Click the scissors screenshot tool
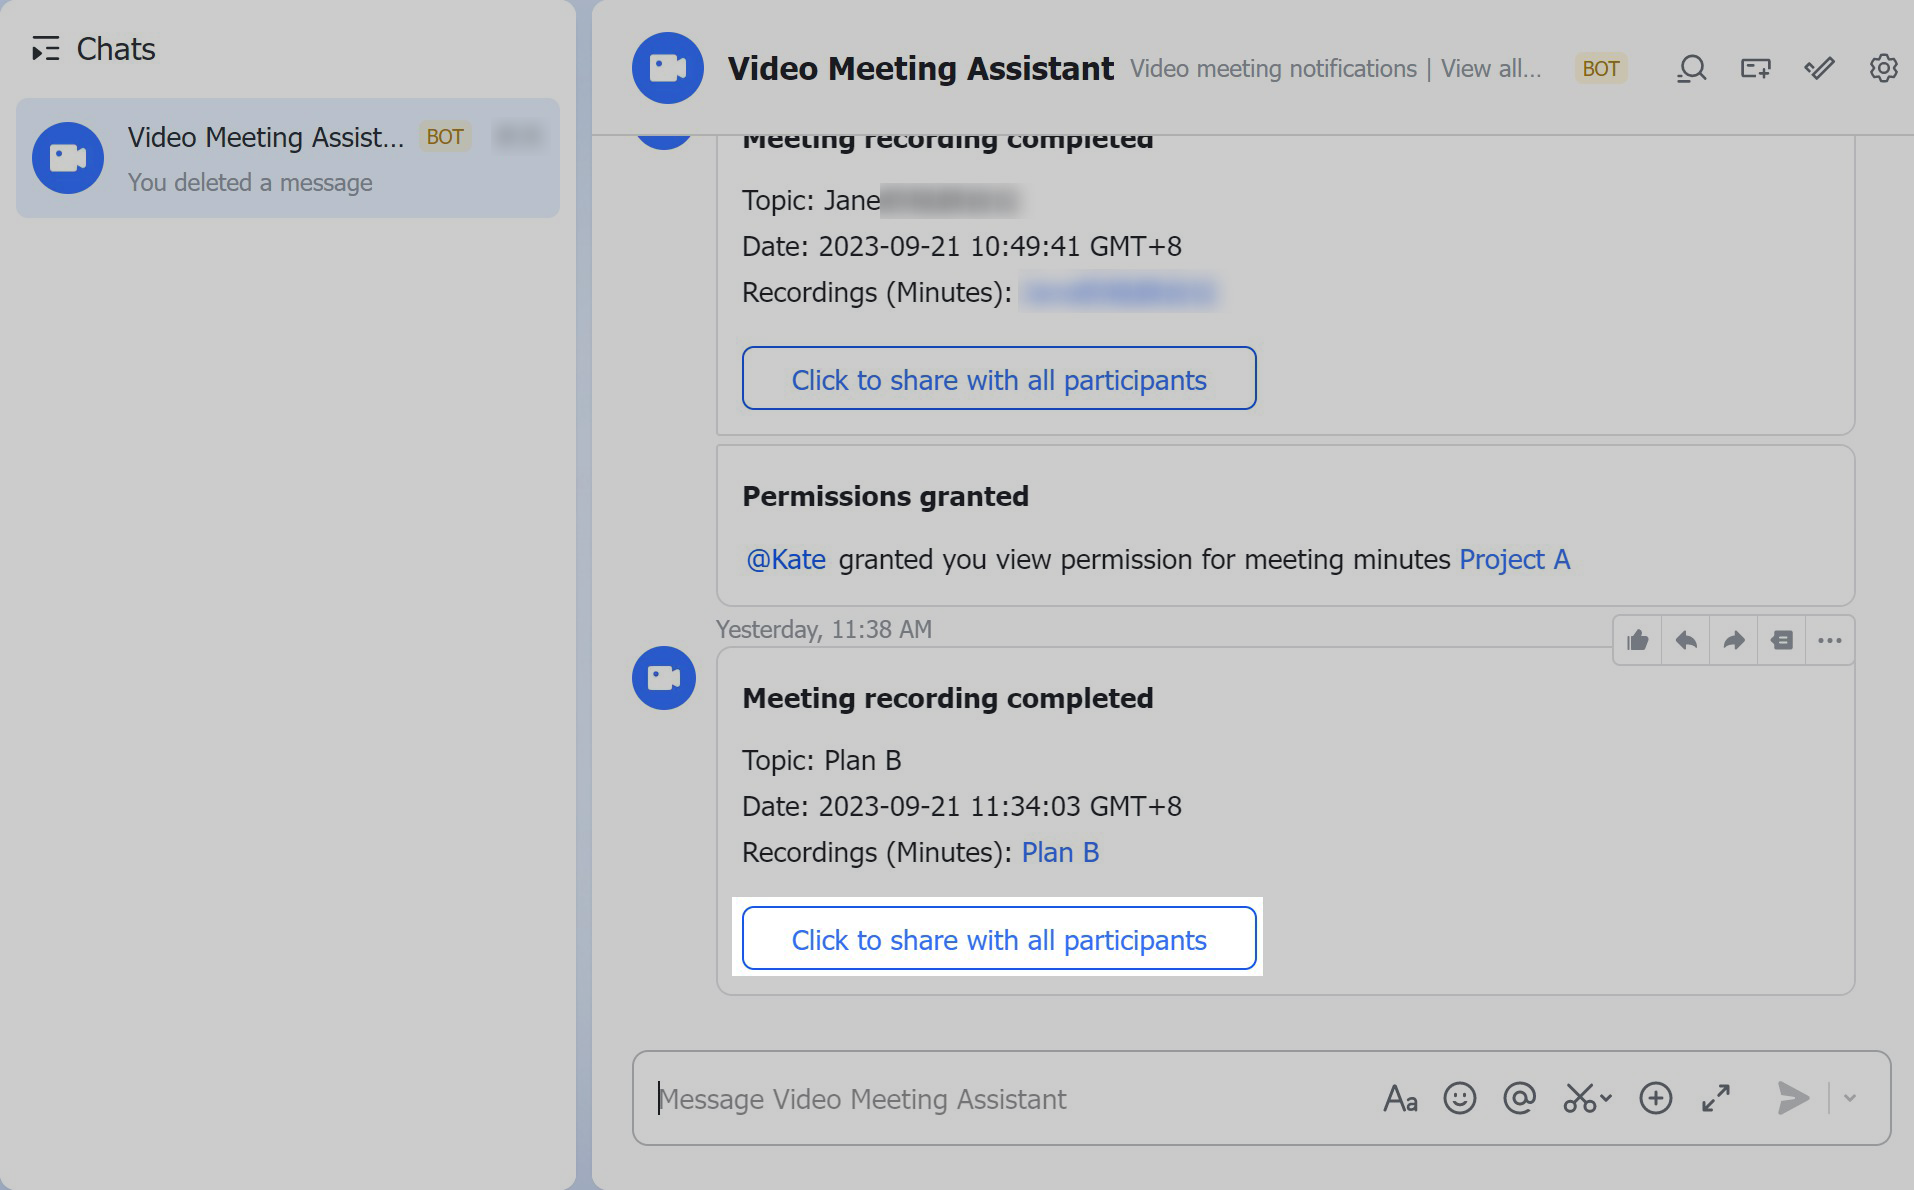 (x=1579, y=1098)
